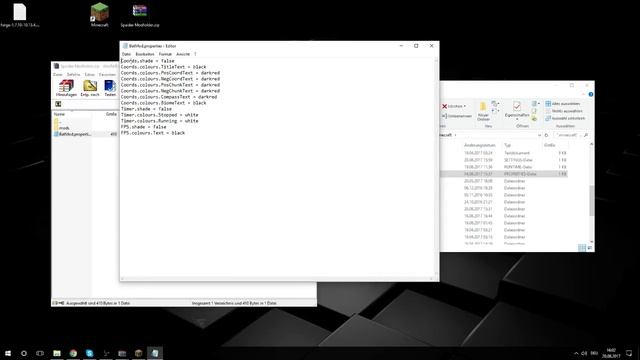Open Explorer help via the blue question mark icon

(591, 94)
